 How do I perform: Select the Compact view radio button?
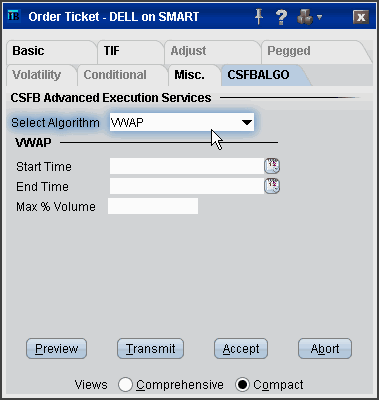[x=242, y=384]
